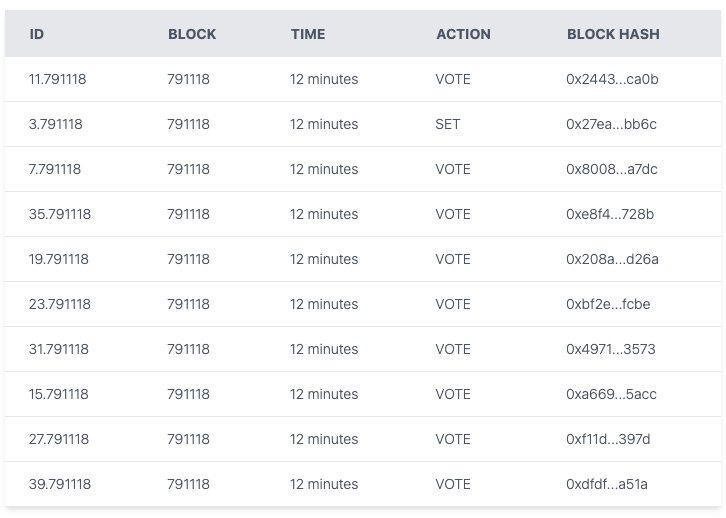The width and height of the screenshot is (726, 518).
Task: Open block hash 0x27ea...bb6c
Action: pos(611,124)
